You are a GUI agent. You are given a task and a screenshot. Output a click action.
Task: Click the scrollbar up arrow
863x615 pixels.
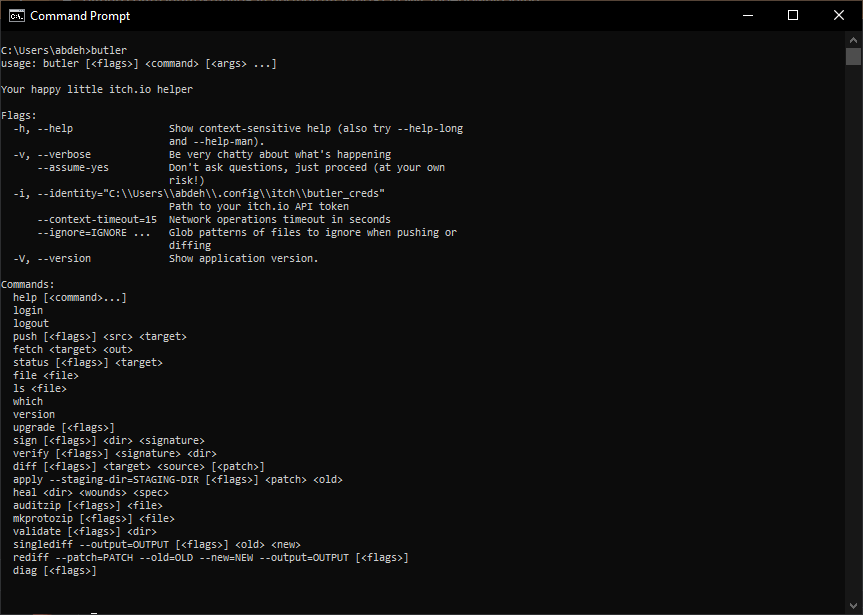tap(853, 40)
